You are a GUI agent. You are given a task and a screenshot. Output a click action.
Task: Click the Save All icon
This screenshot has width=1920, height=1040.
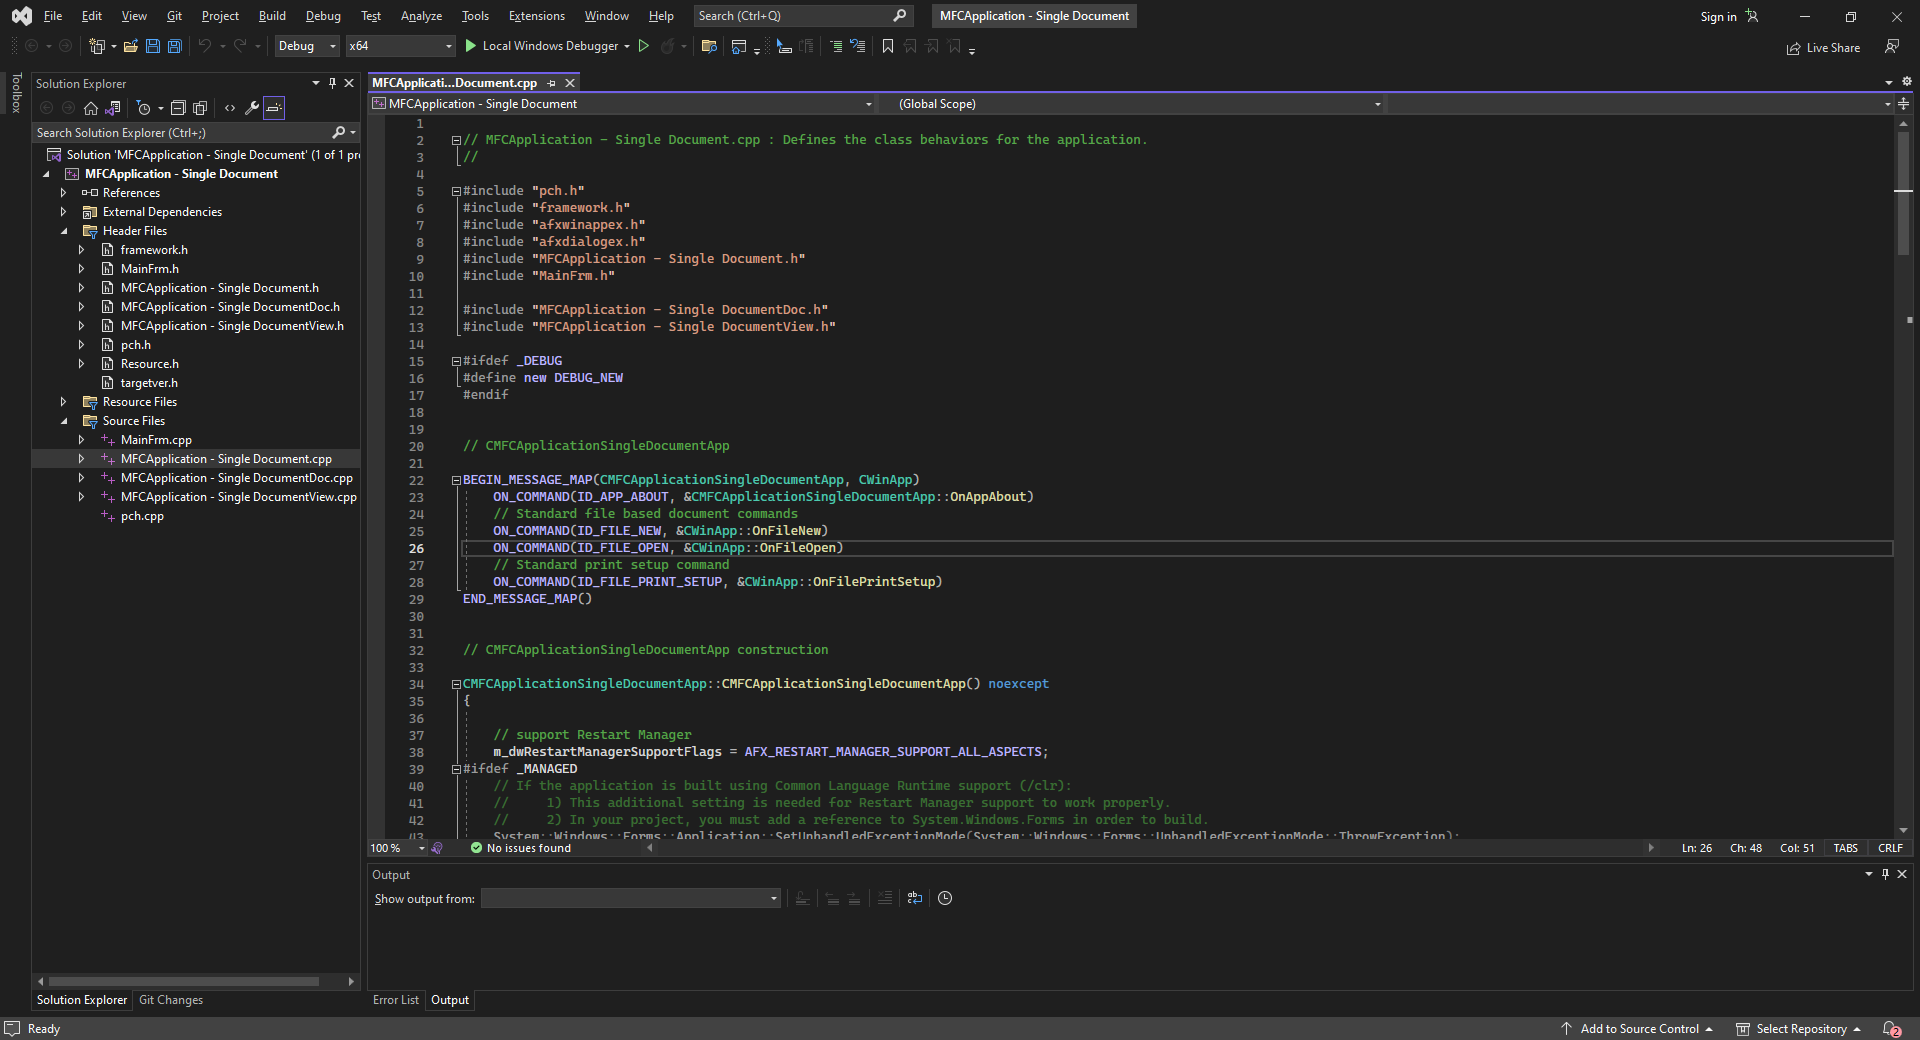click(175, 46)
